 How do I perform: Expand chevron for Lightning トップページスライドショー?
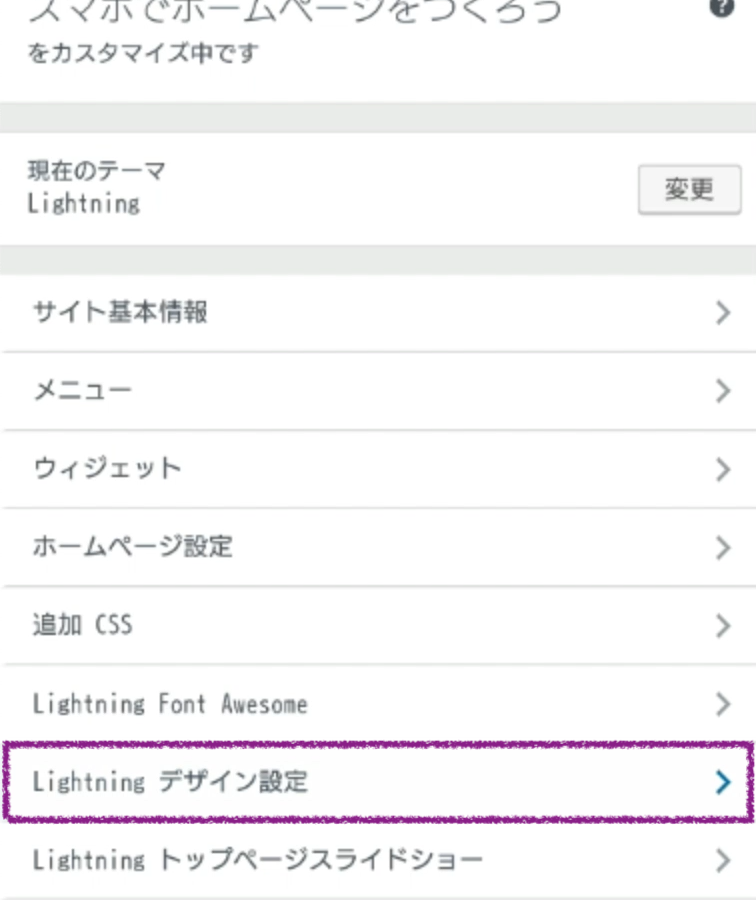[724, 860]
